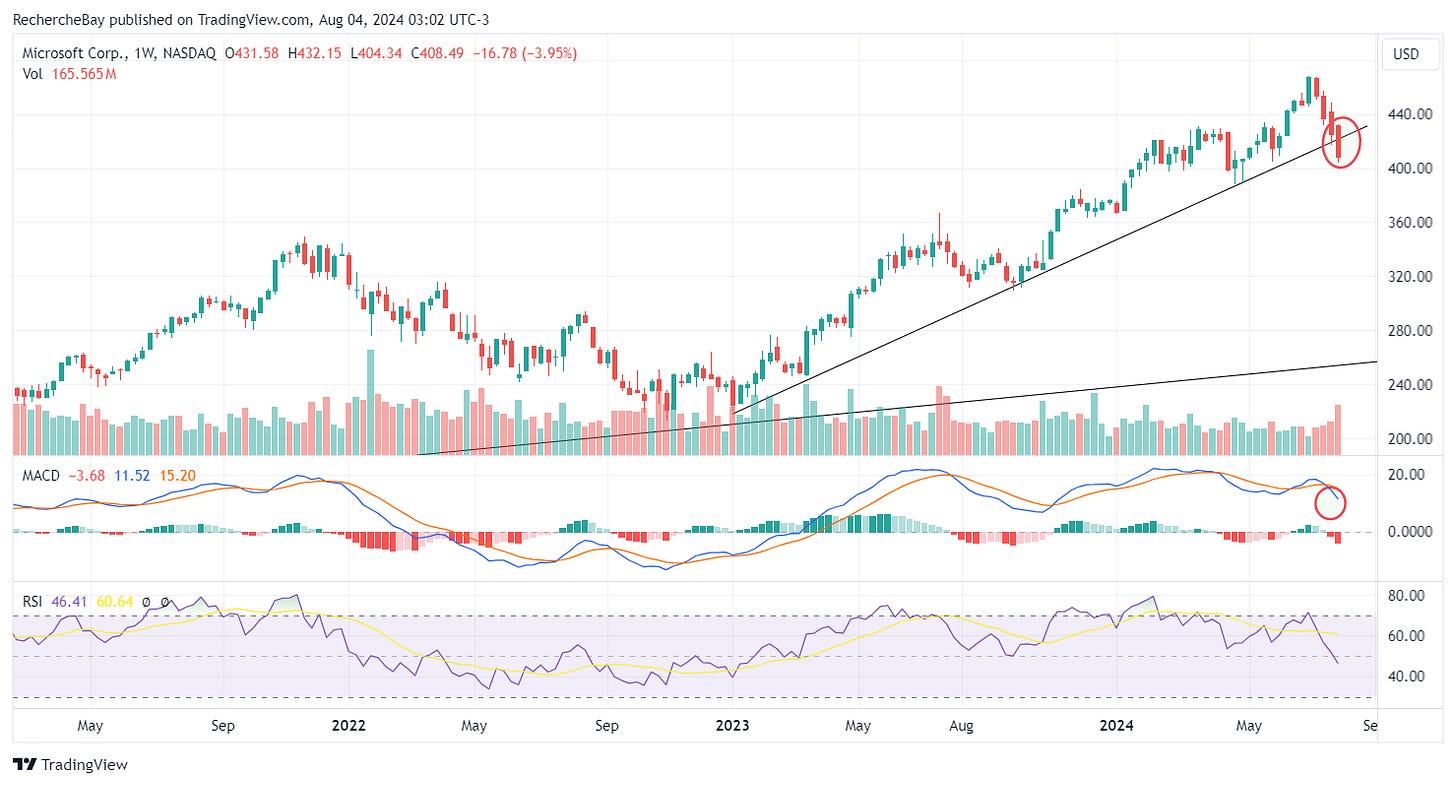Click the latest red MACD histogram bar
Image resolution: width=1456 pixels, height=786 pixels.
(x=1338, y=537)
